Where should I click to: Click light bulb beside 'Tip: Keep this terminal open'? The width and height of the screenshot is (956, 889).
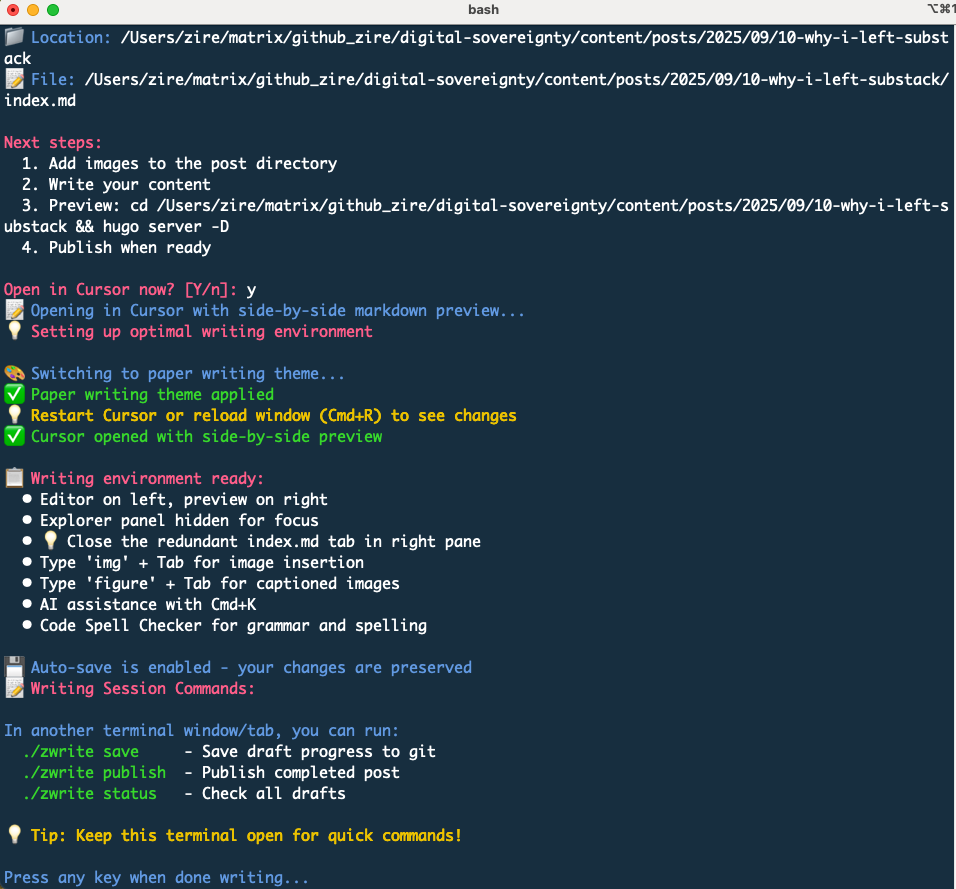[x=14, y=836]
